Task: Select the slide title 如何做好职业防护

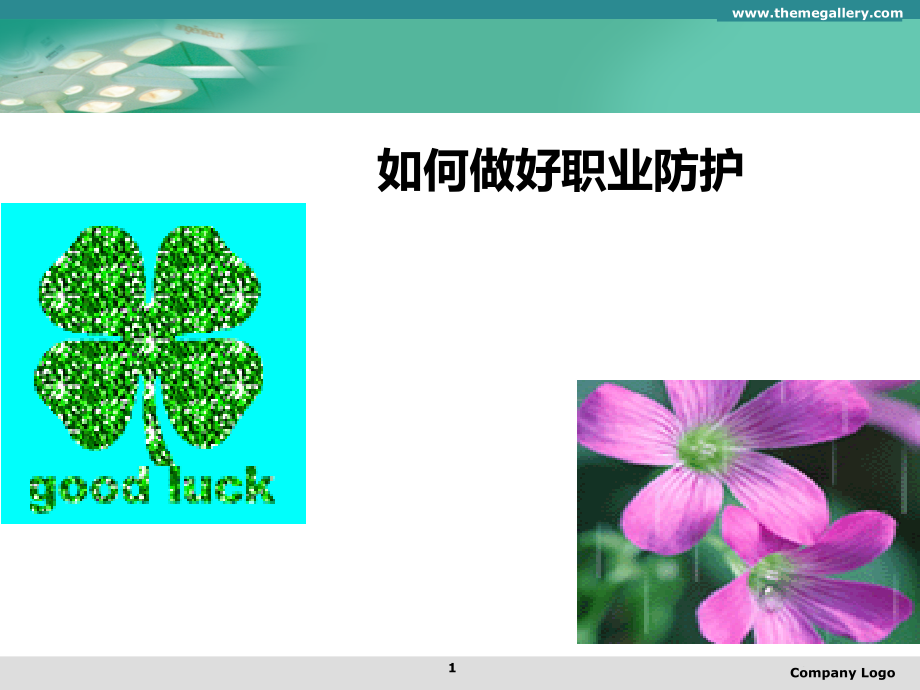Action: pyautogui.click(x=560, y=172)
